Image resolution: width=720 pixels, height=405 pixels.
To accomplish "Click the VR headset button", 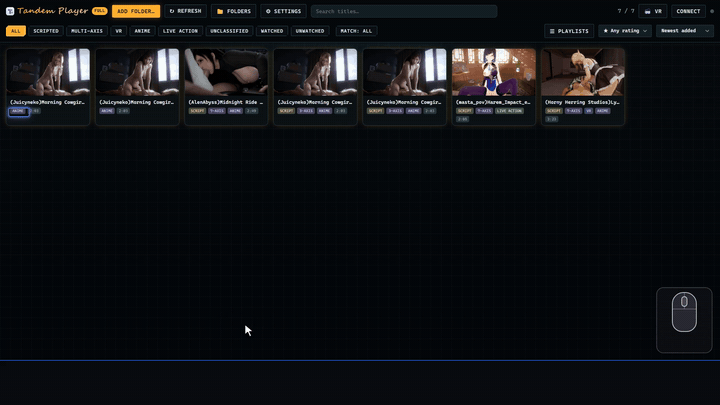I will 652,11.
